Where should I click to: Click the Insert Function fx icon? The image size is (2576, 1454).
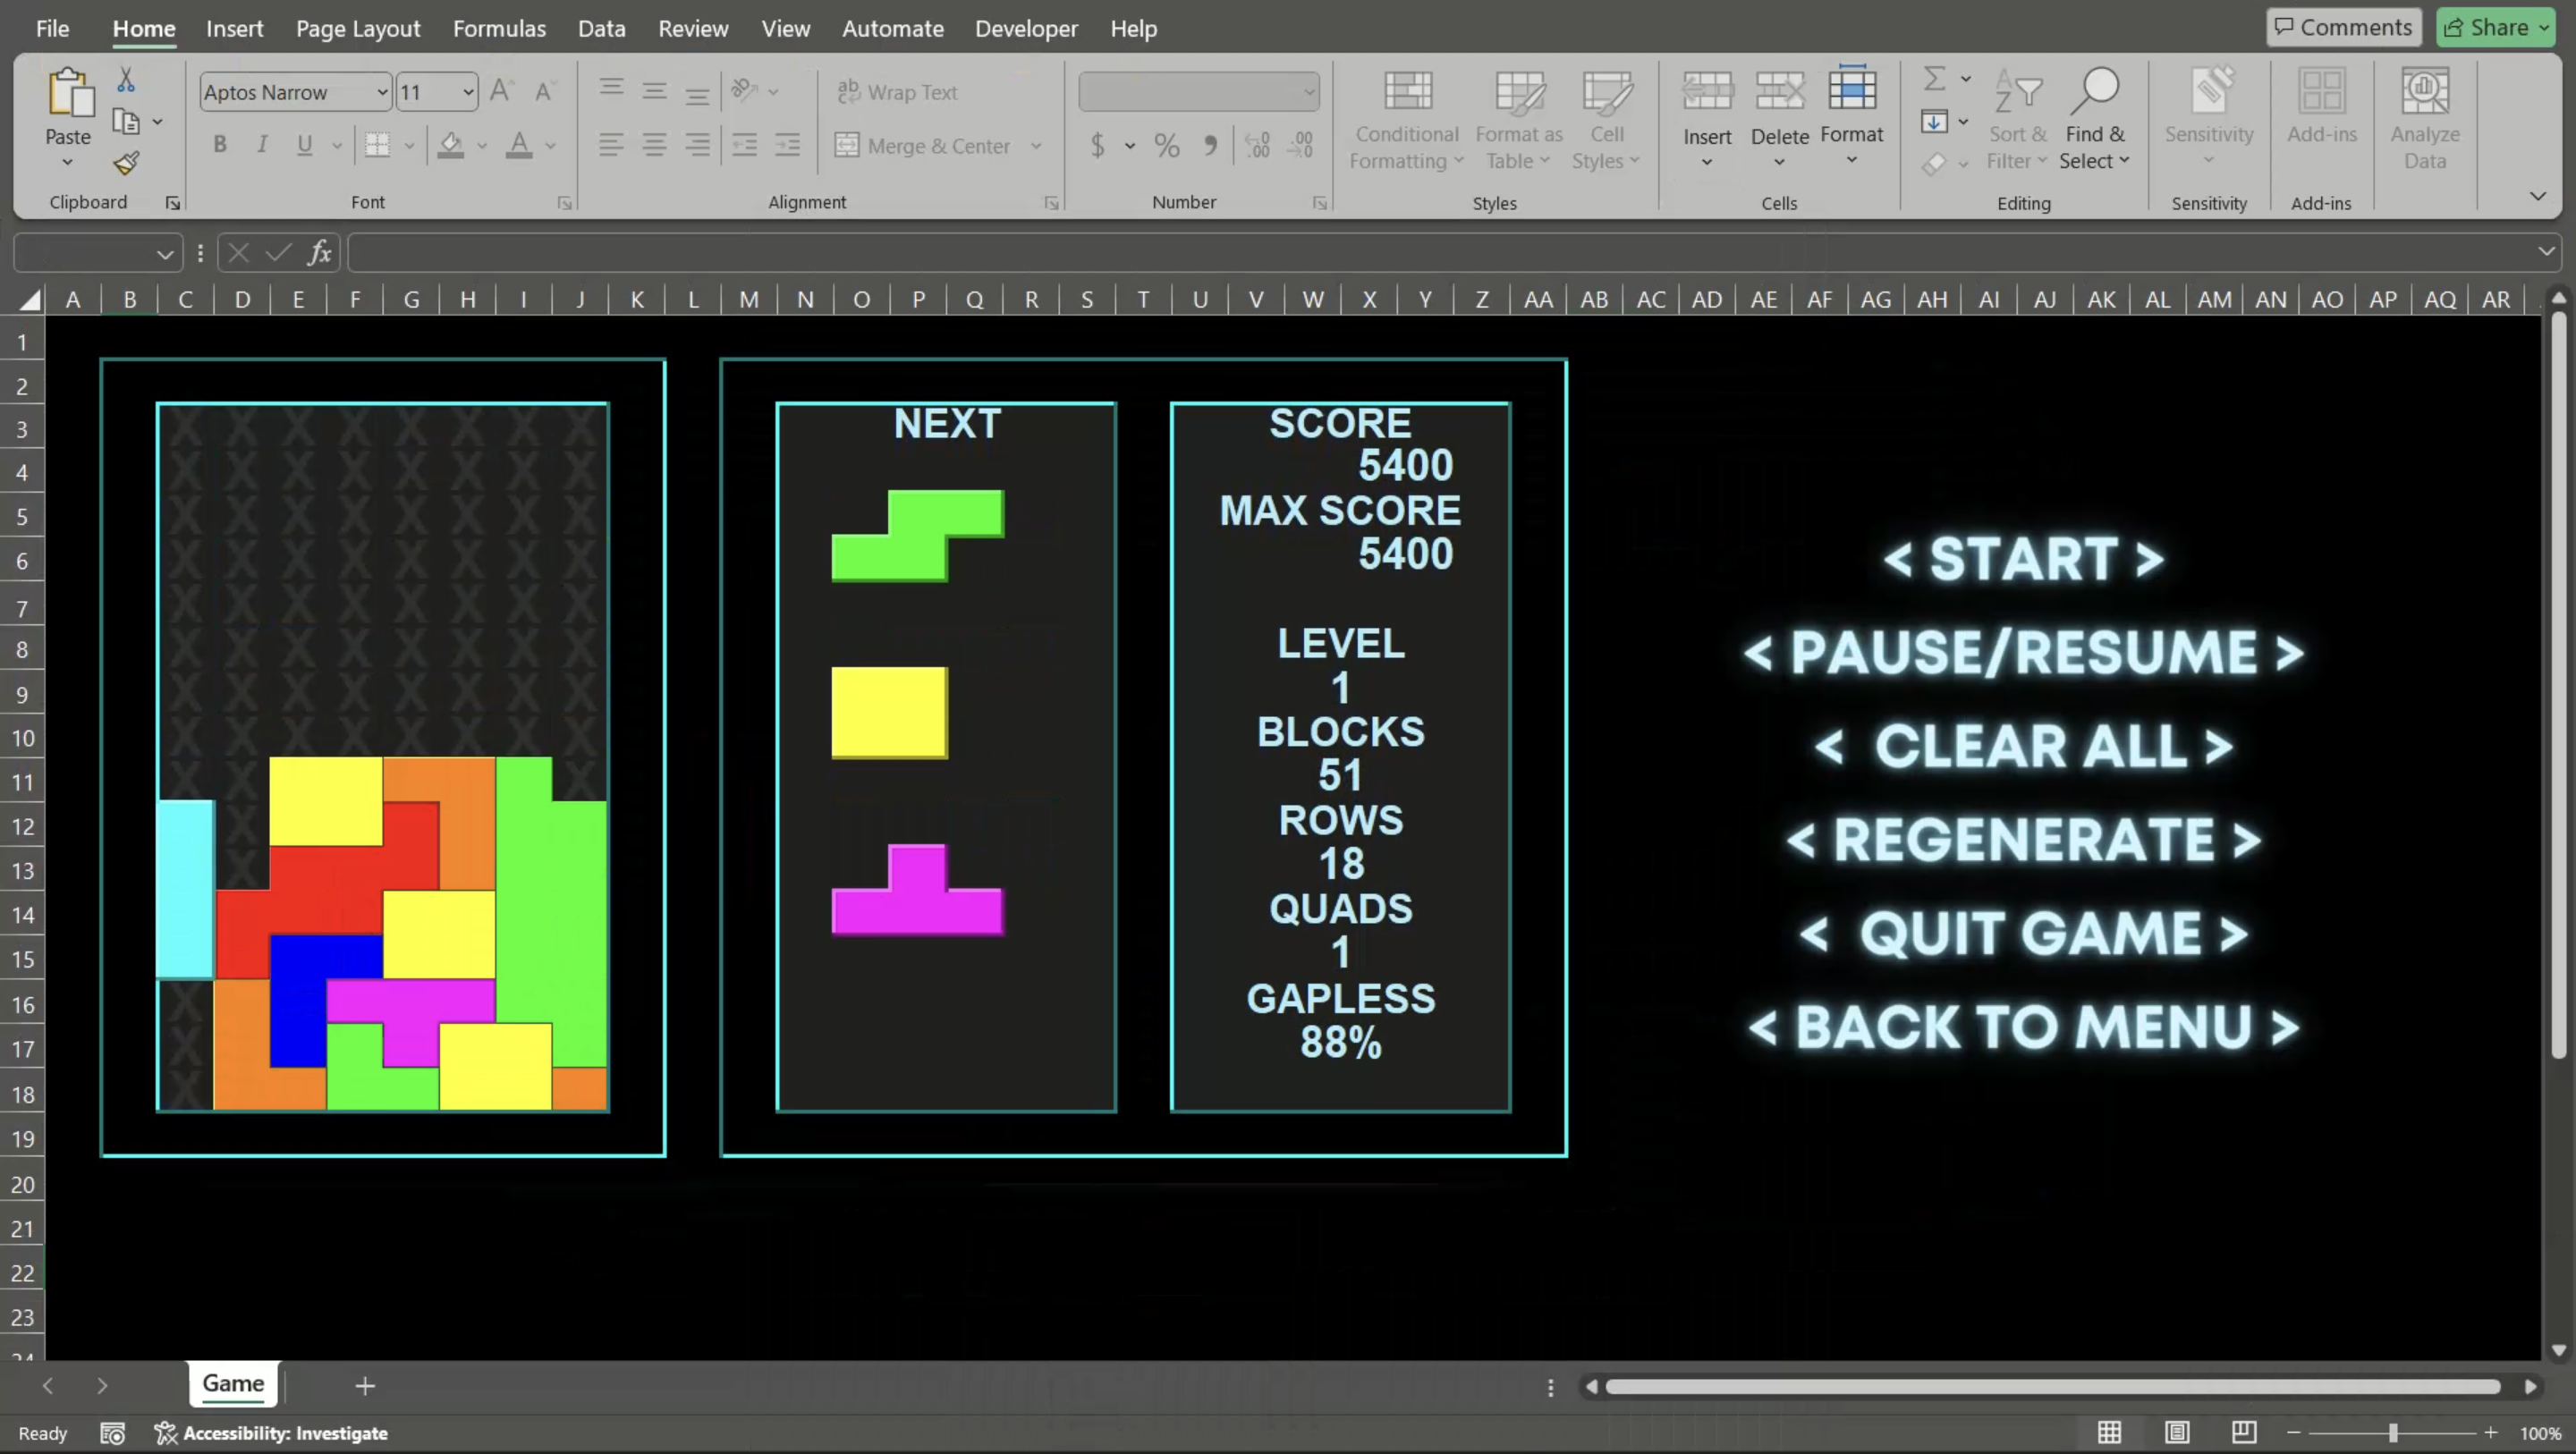click(x=319, y=253)
